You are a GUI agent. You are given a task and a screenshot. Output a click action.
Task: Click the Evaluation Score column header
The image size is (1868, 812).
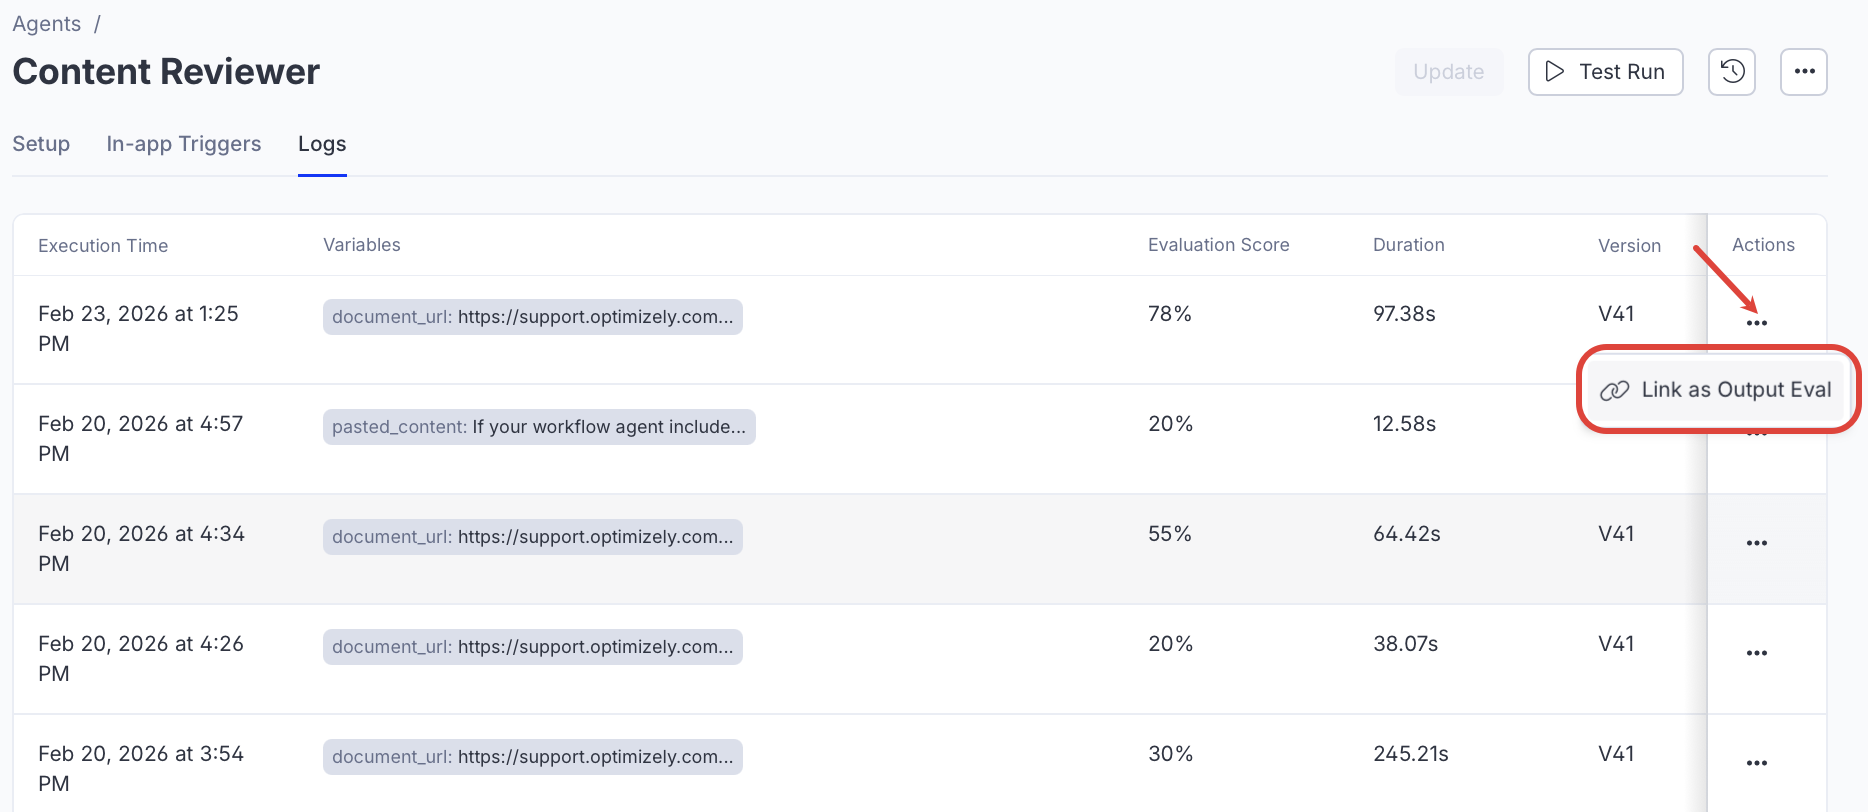click(1218, 245)
